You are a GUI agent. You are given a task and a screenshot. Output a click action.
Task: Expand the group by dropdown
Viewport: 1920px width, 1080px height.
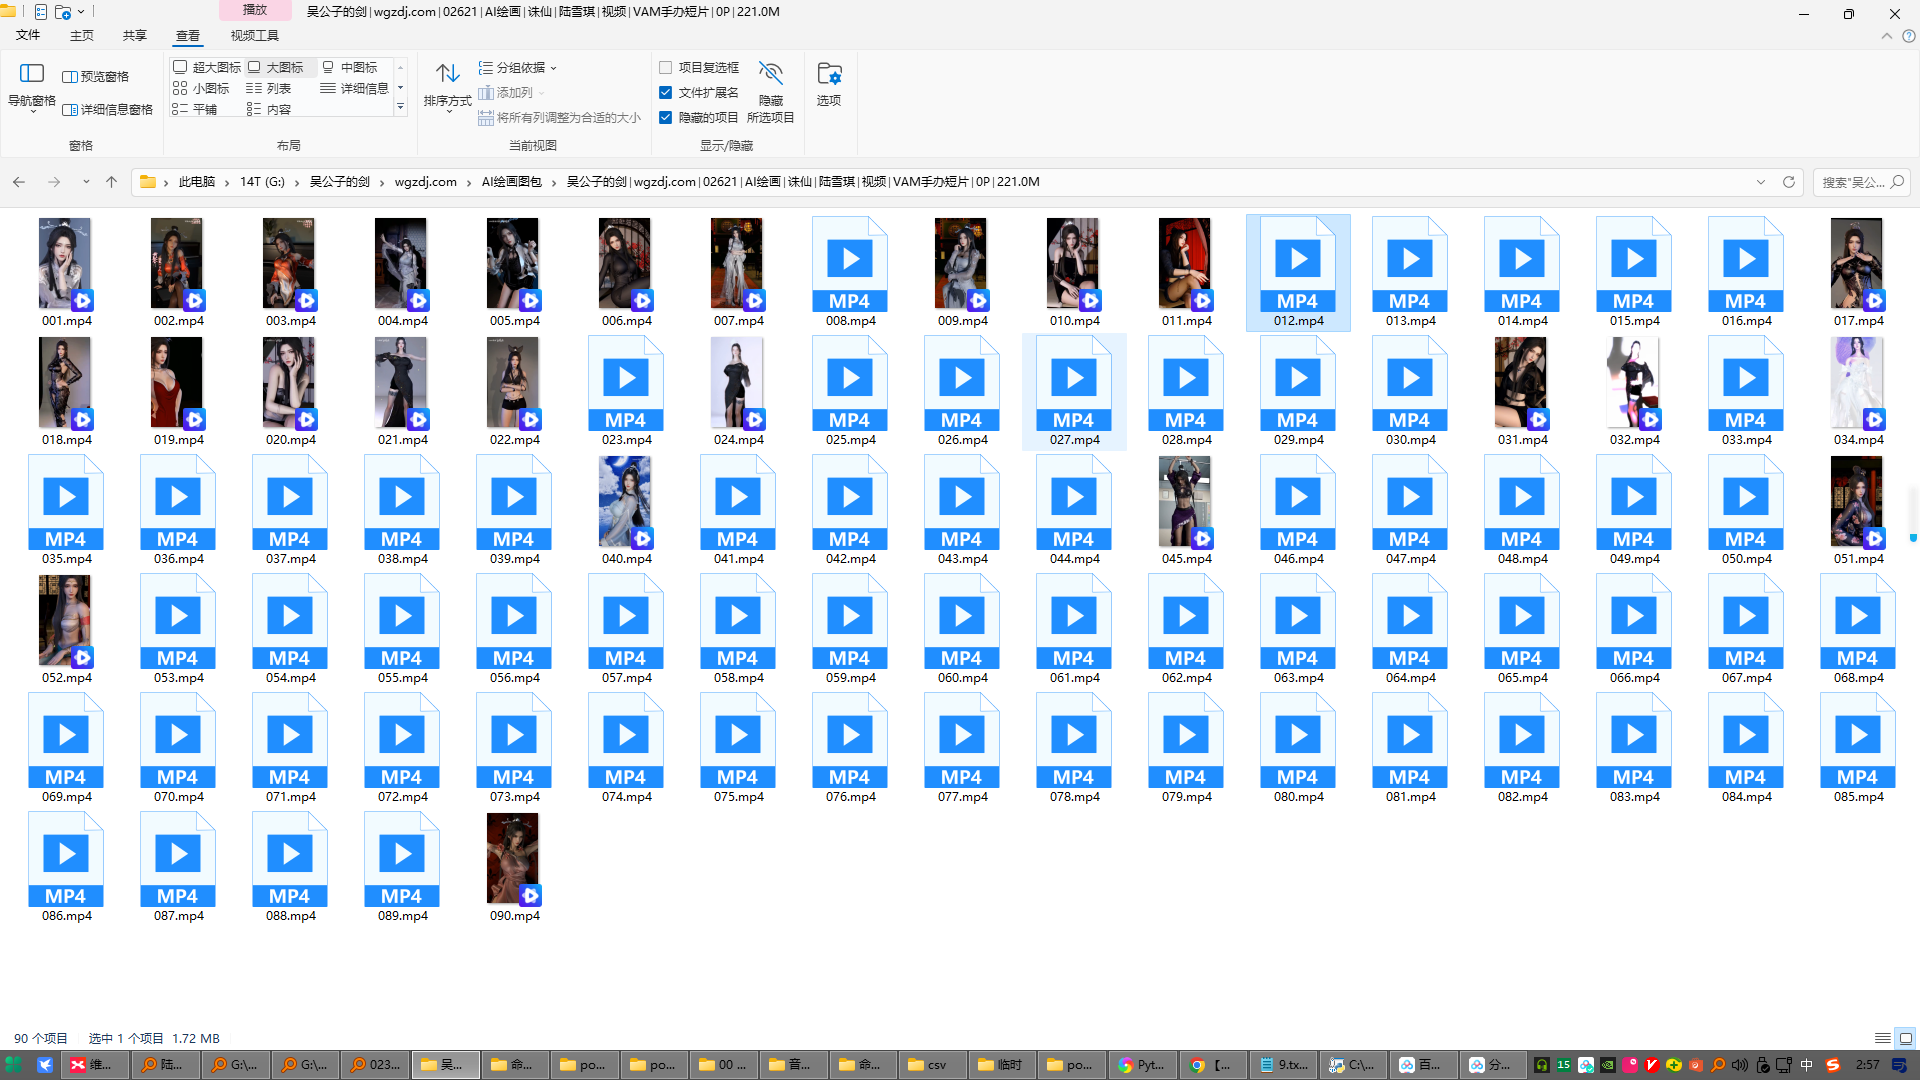coord(518,67)
